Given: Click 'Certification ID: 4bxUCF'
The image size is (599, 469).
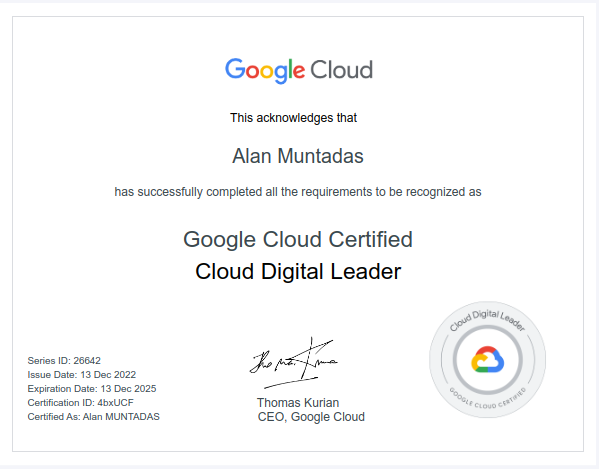Looking at the screenshot, I should point(81,403).
